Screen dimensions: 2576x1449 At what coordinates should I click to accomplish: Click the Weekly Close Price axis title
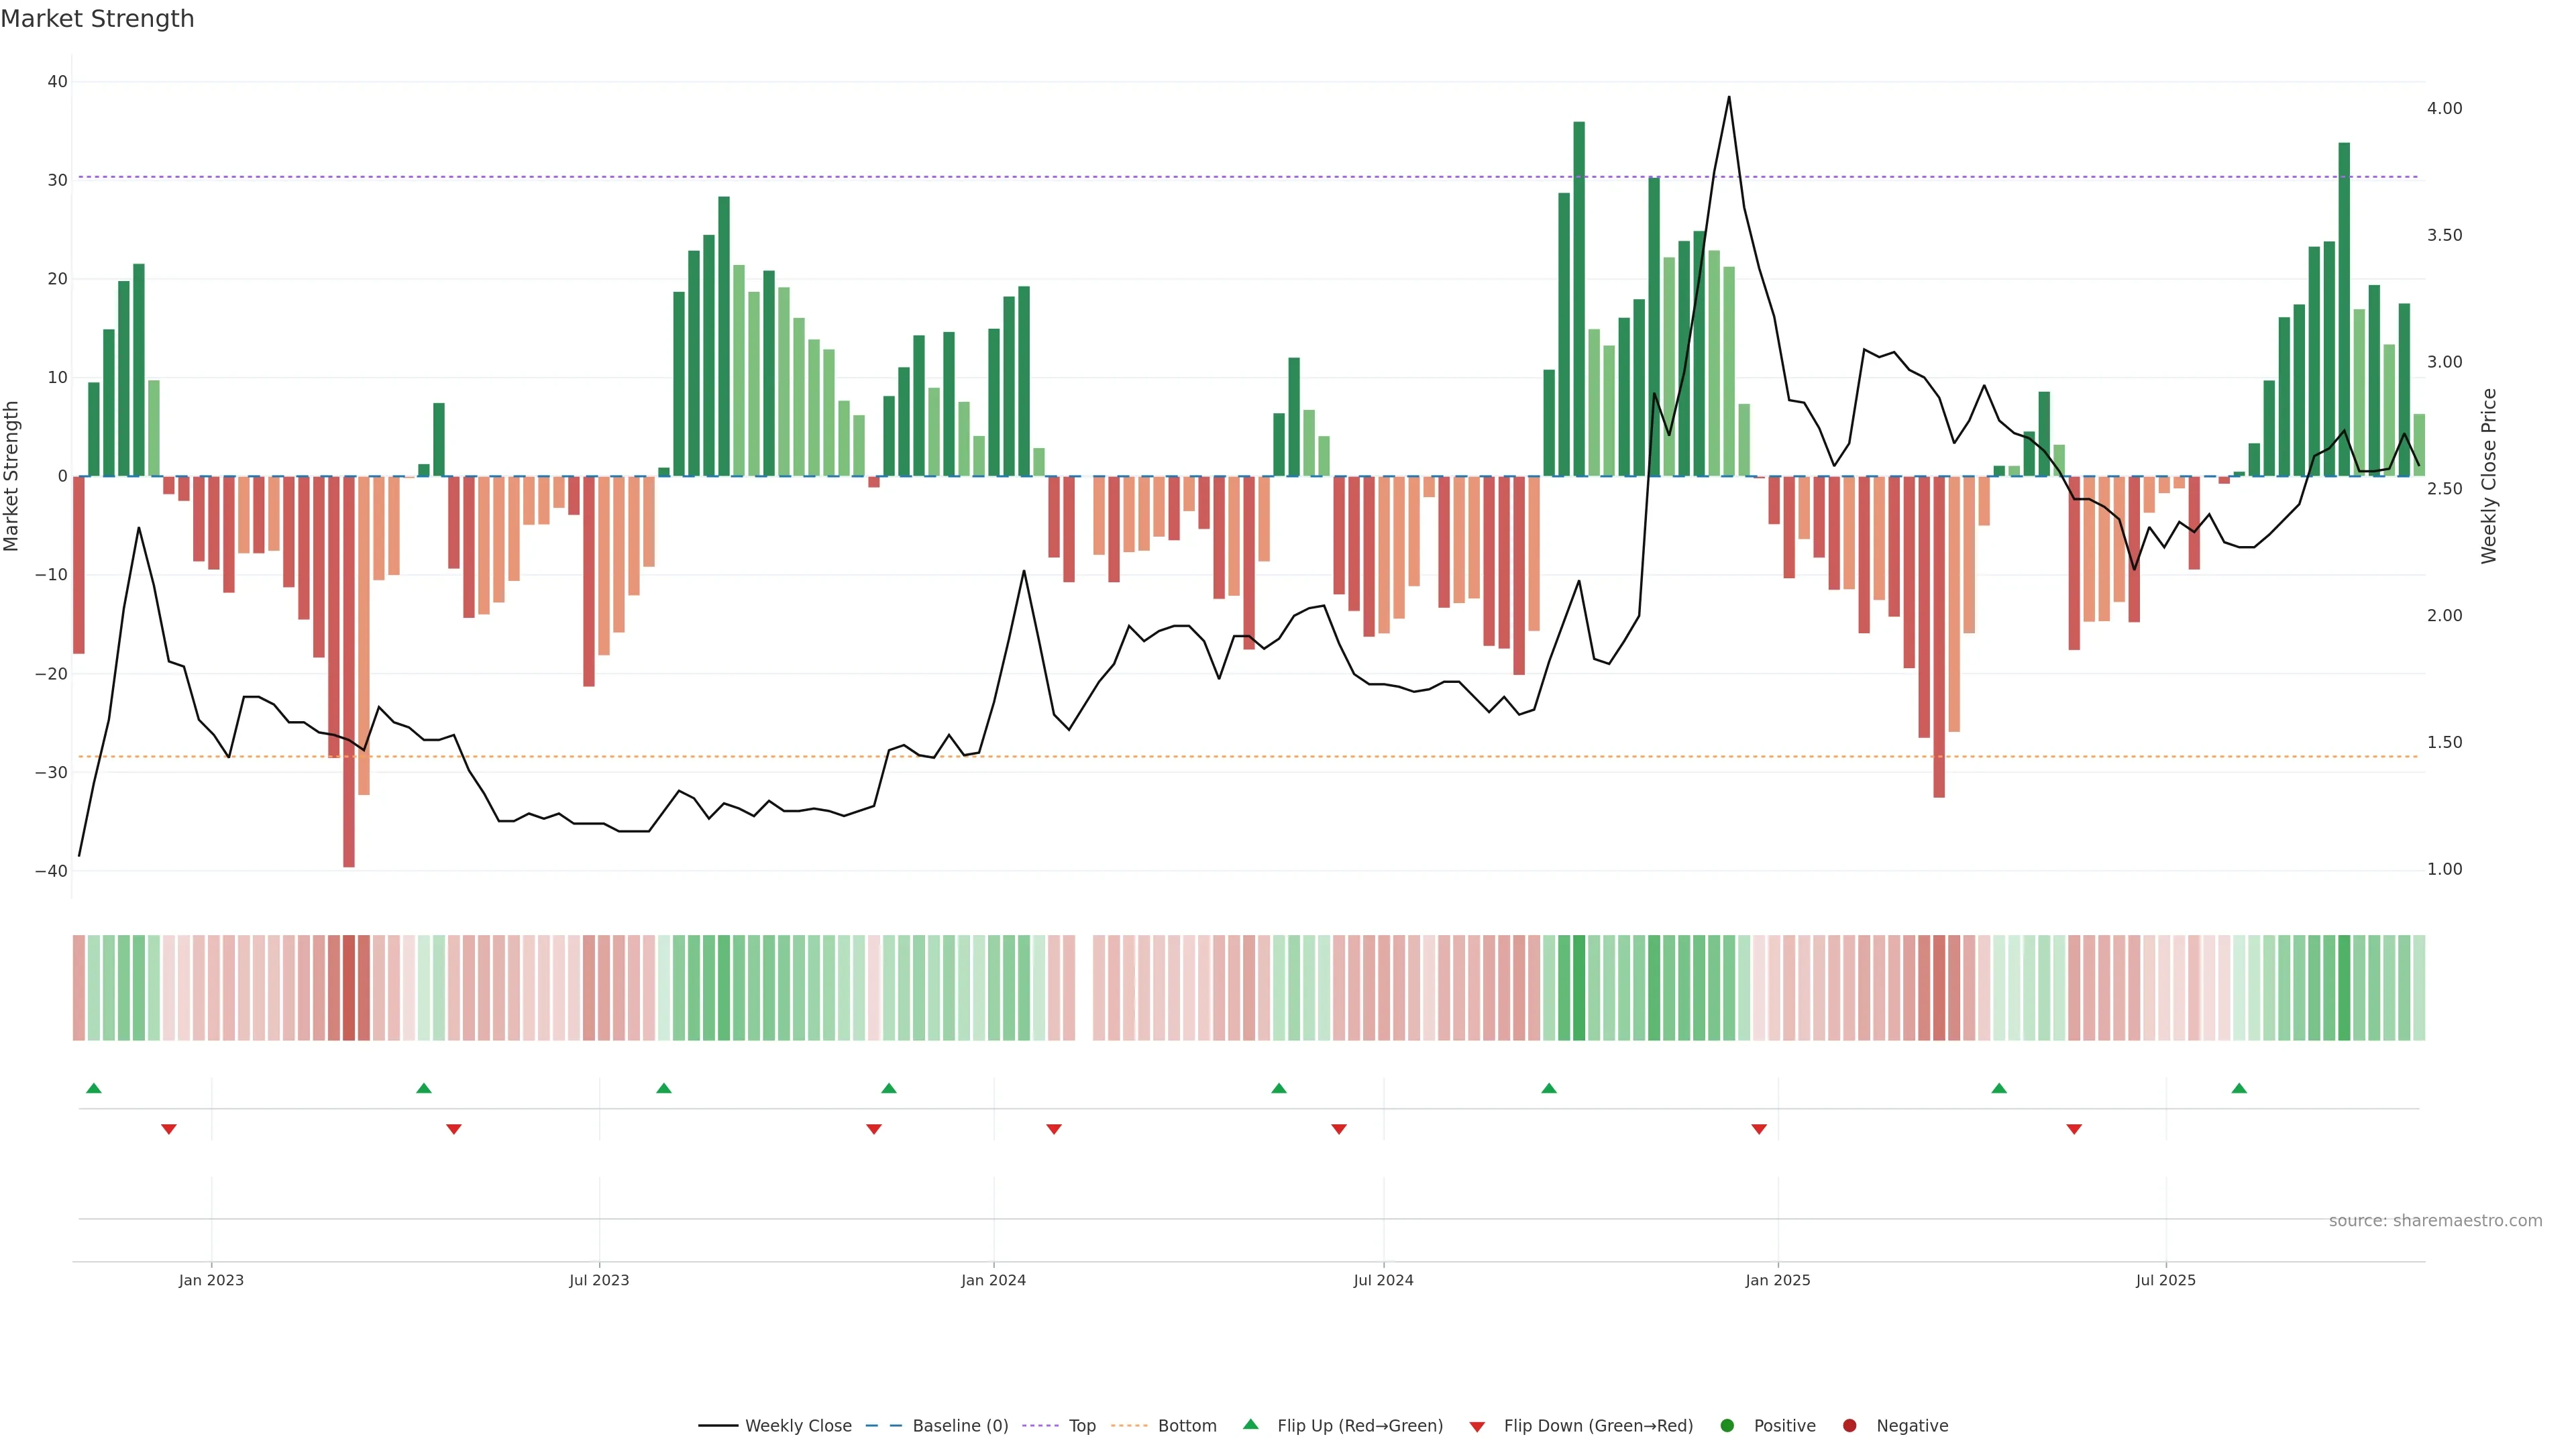[x=2489, y=476]
